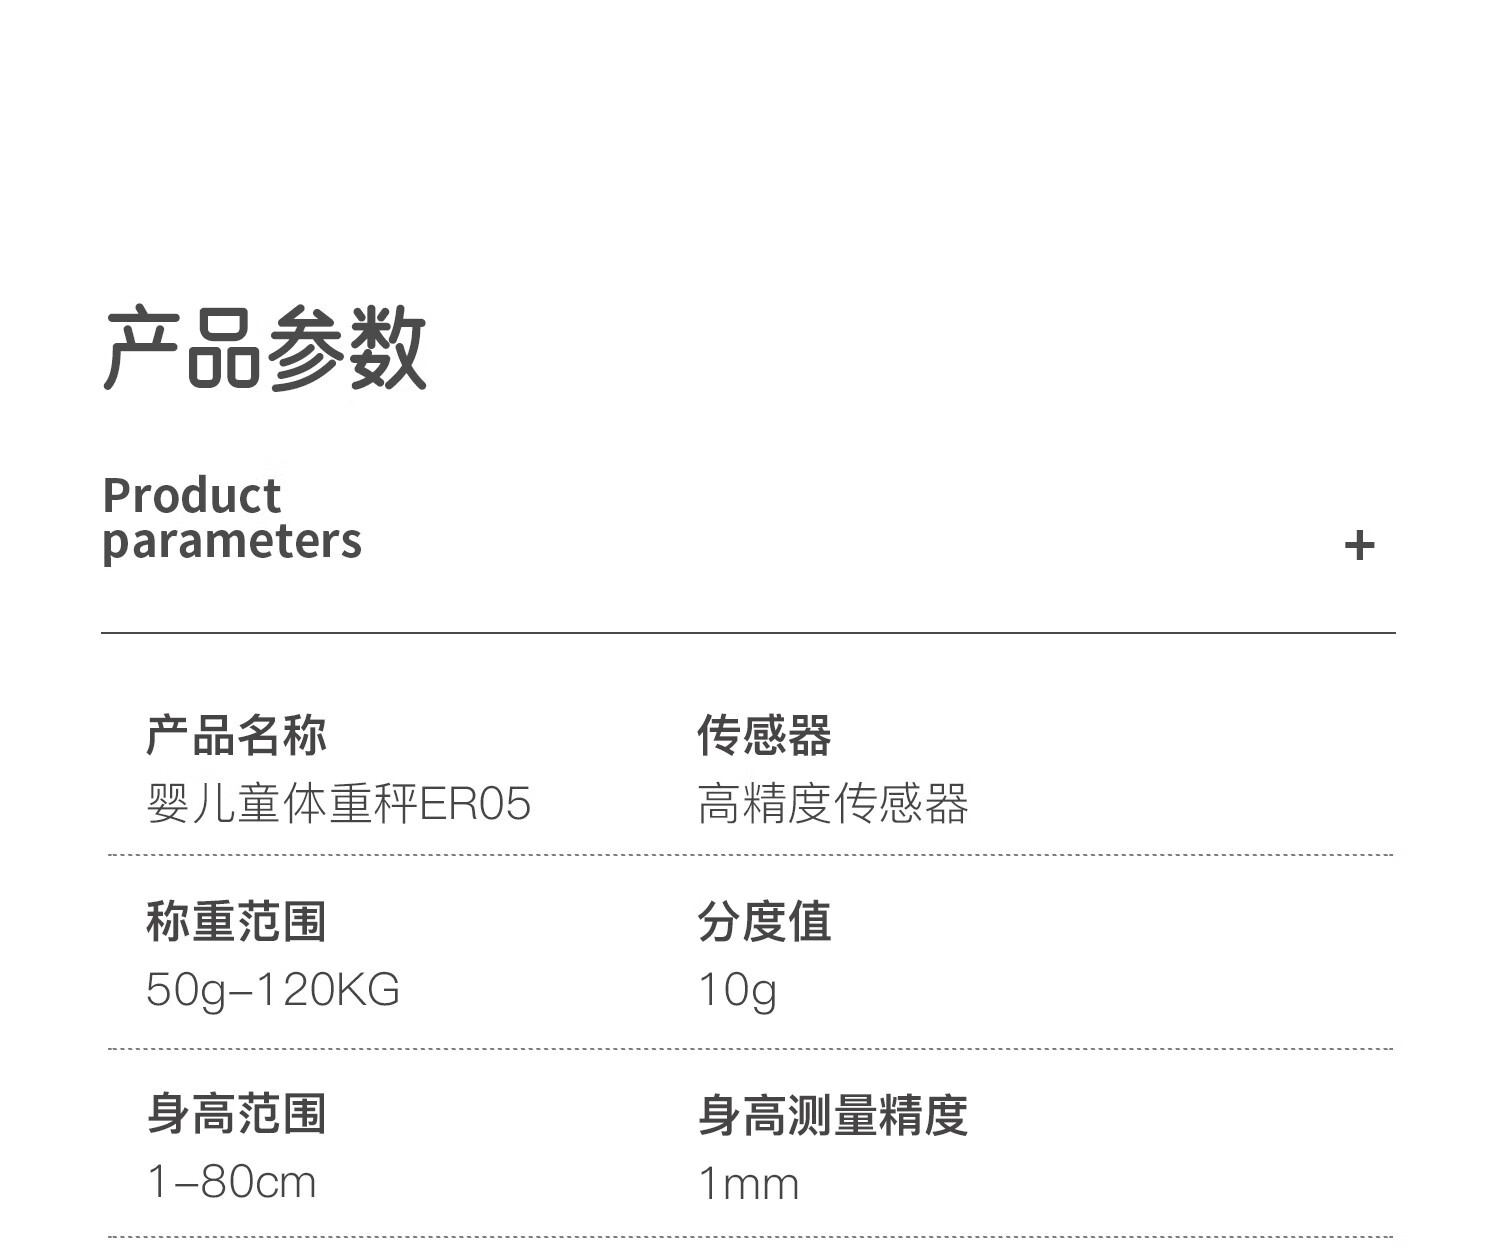Click the 1–80cm height range value
Screen dimensions: 1500x1250
pyautogui.click(x=232, y=1182)
